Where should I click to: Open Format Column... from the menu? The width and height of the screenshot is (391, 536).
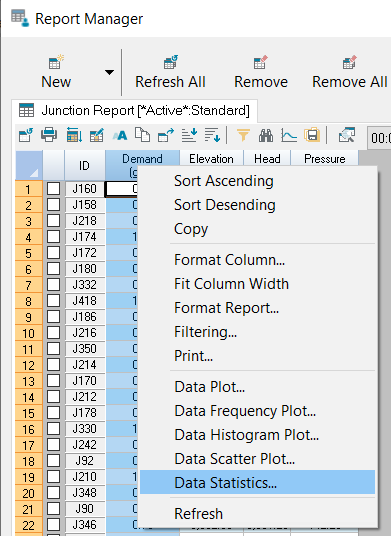(x=257, y=260)
